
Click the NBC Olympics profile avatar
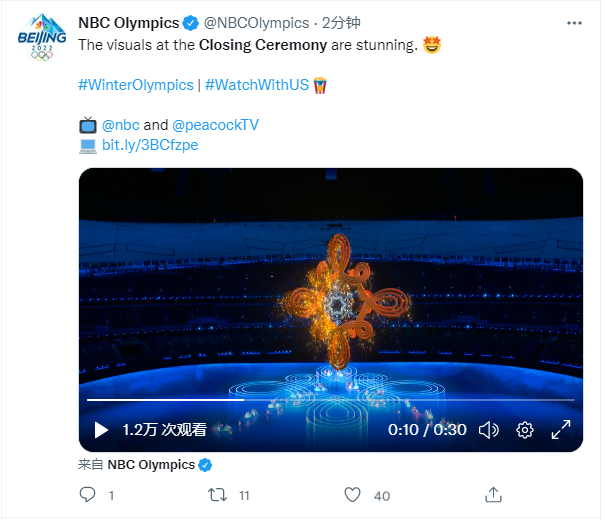pyautogui.click(x=41, y=39)
